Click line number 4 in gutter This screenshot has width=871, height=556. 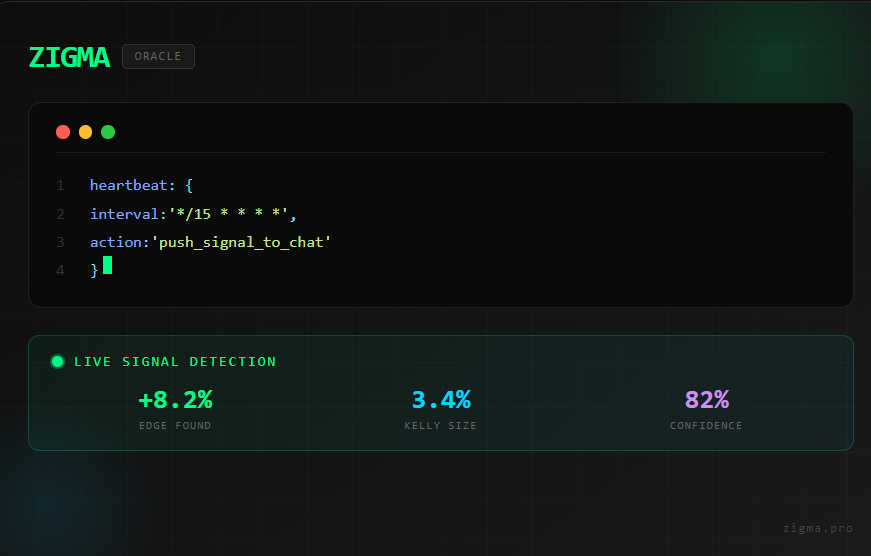pos(61,271)
